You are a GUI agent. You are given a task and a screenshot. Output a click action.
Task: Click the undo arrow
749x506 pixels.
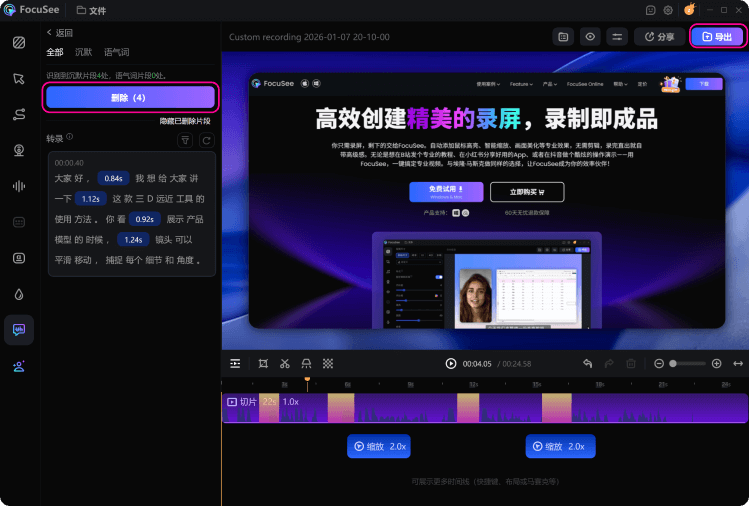(x=588, y=364)
